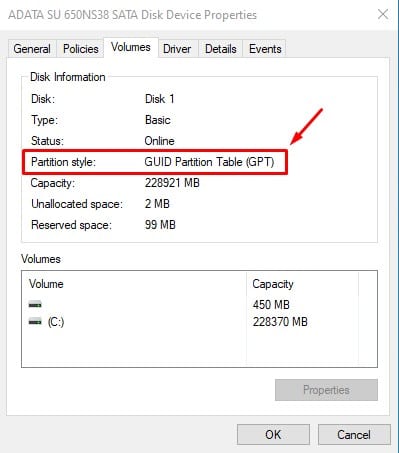Screen dimensions: 399x453
Task: Click the Cancel button
Action: pos(354,435)
